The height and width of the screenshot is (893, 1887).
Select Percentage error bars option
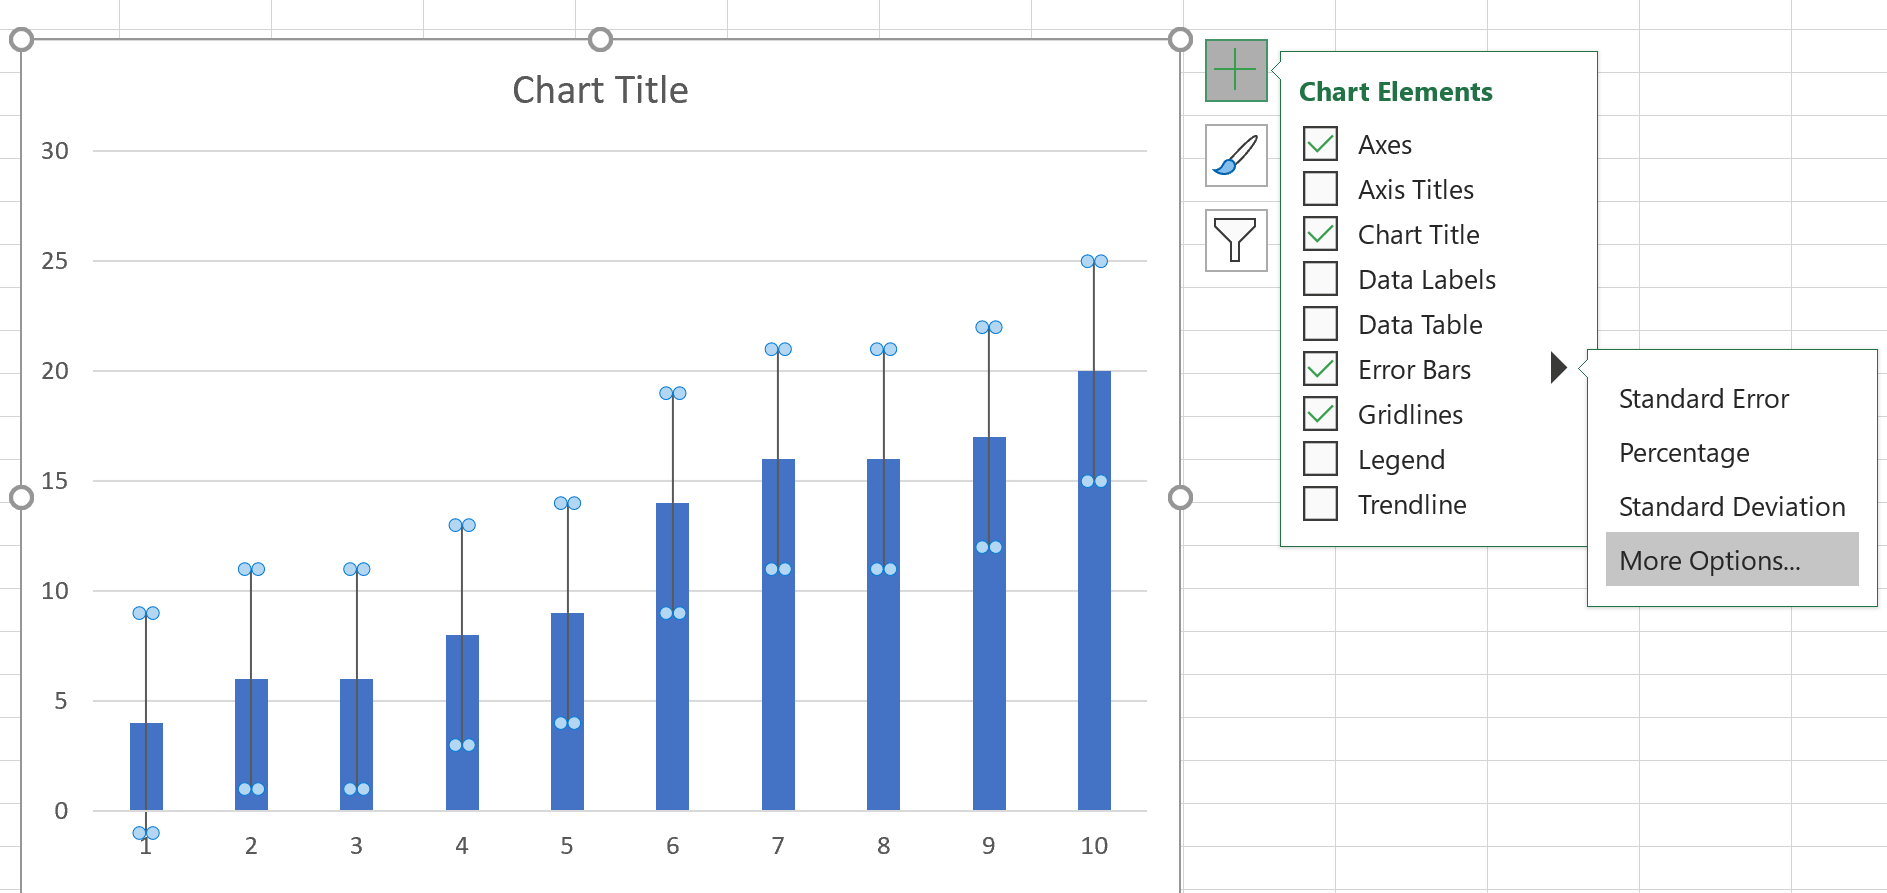1684,453
